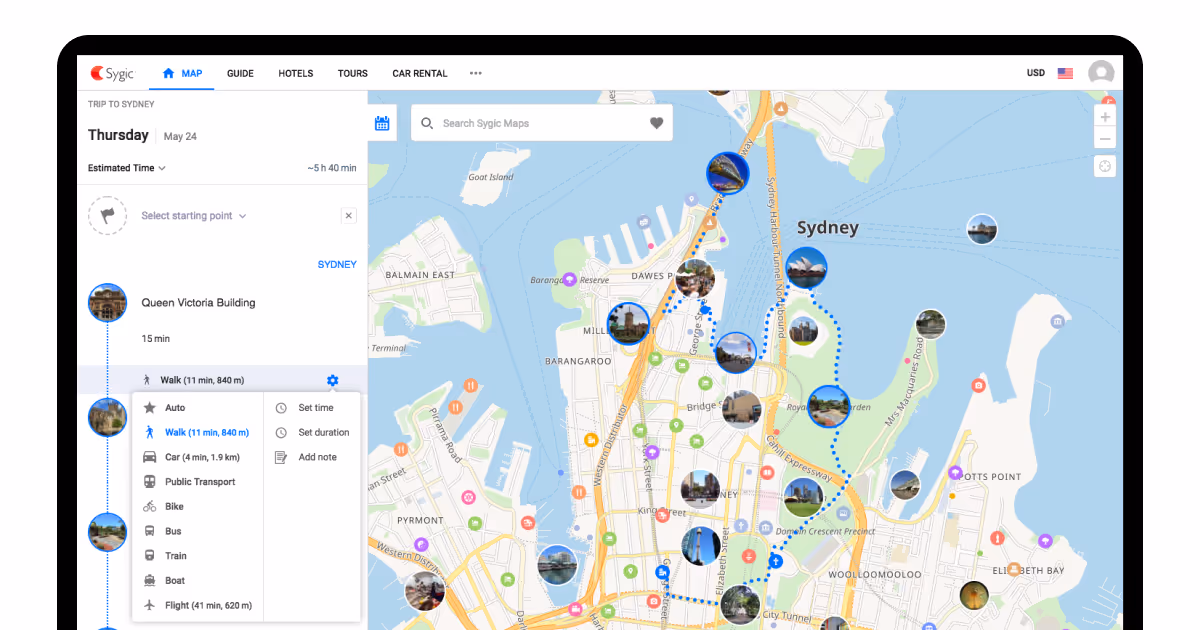Click Set duration option
The width and height of the screenshot is (1200, 630).
(x=312, y=433)
